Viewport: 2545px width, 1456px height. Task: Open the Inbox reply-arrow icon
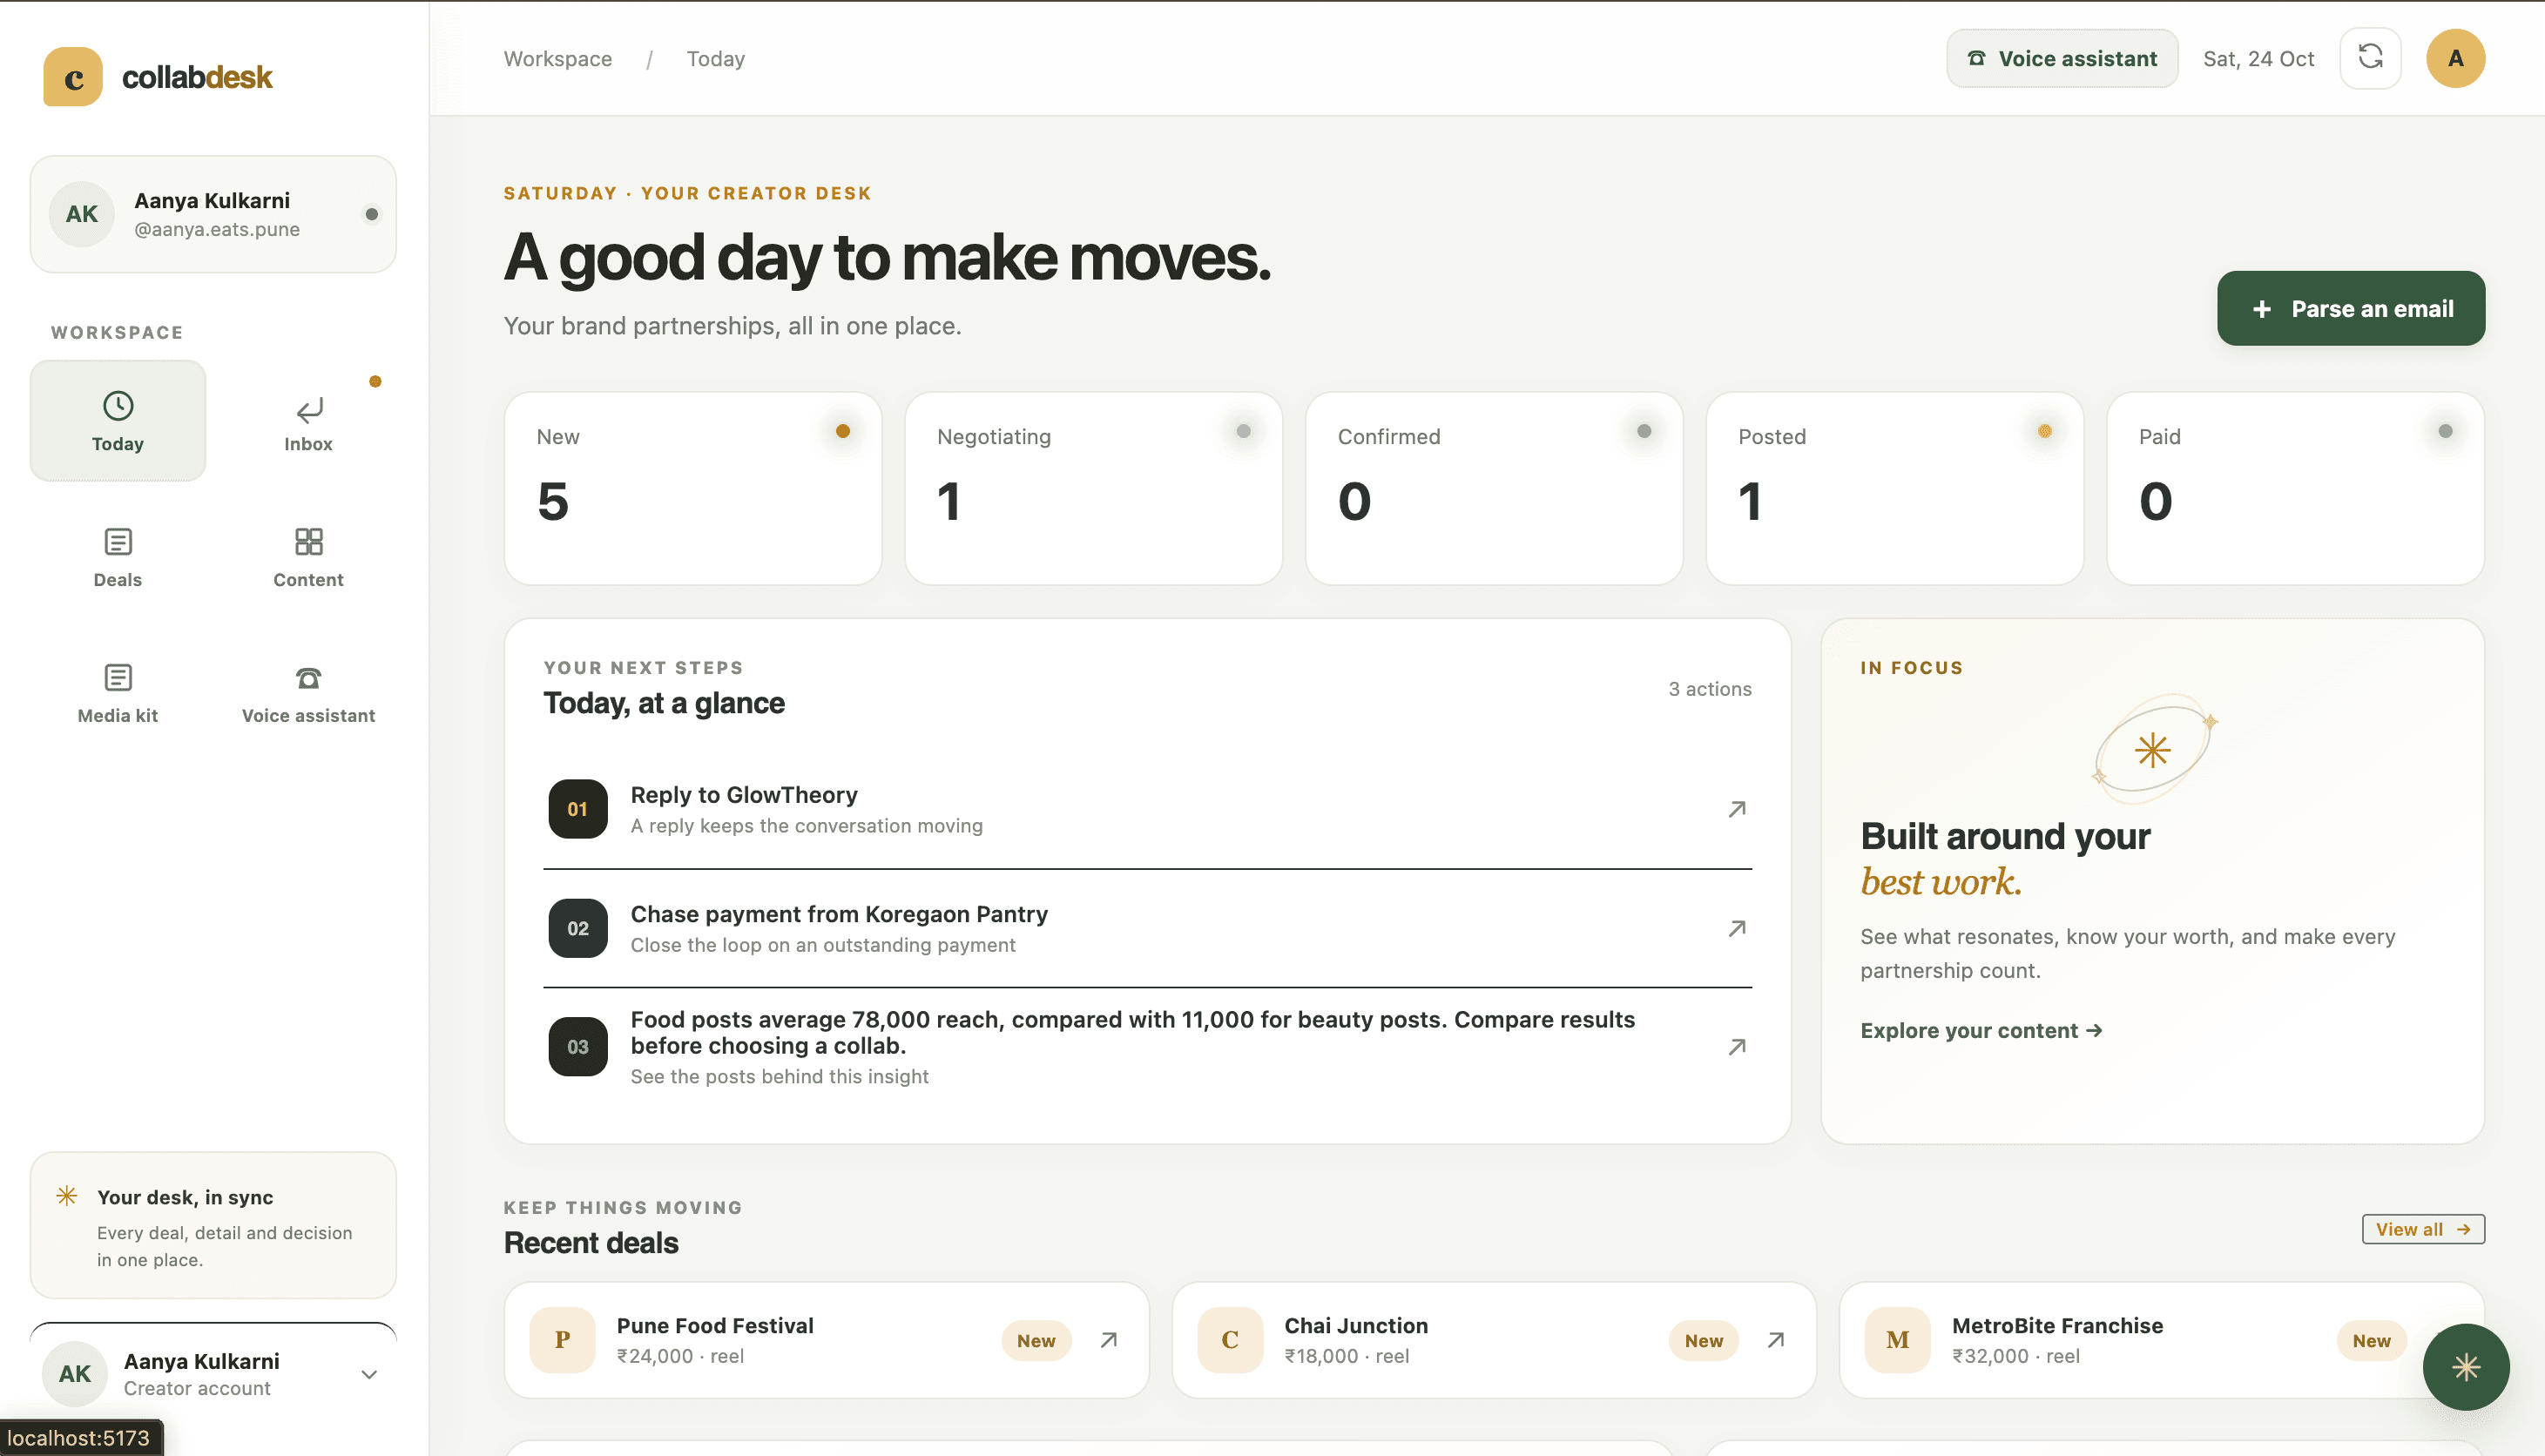pos(309,410)
